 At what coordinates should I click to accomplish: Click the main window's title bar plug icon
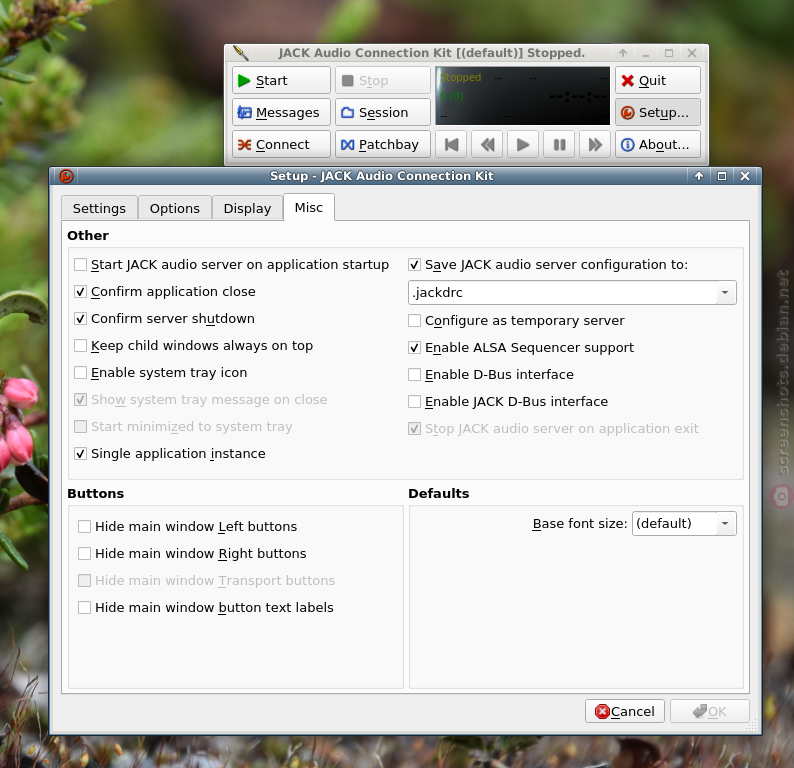click(241, 53)
